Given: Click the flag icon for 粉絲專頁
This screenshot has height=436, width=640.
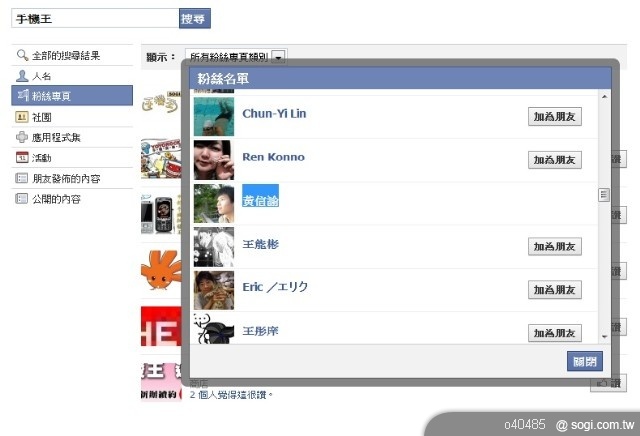Looking at the screenshot, I should (x=23, y=96).
